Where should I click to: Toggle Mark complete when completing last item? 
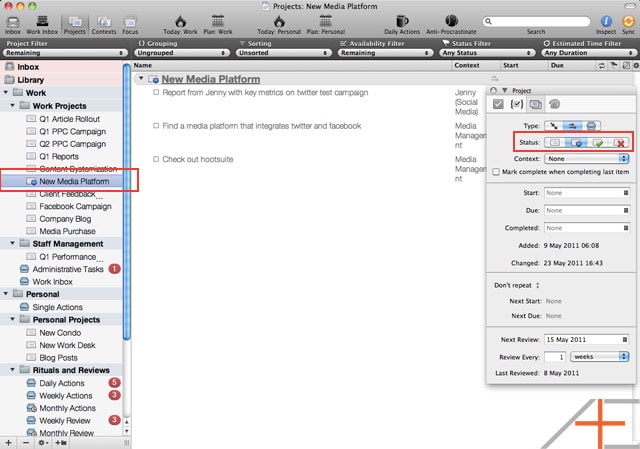pyautogui.click(x=496, y=172)
